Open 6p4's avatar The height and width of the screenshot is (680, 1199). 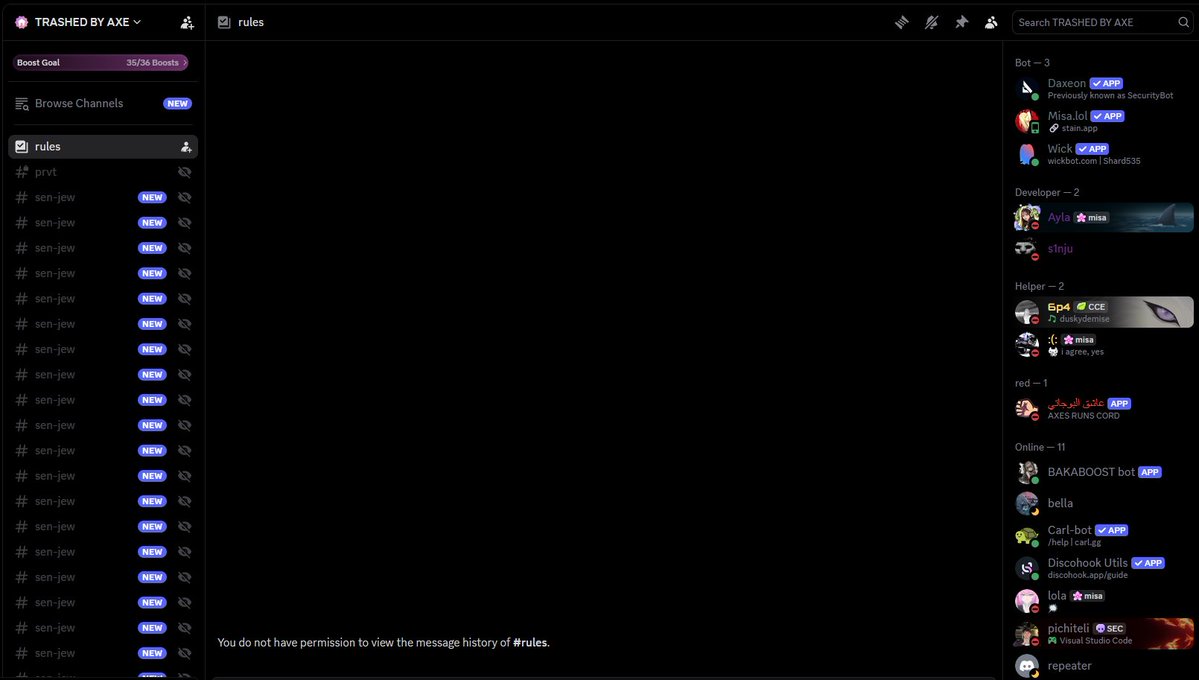coord(1027,312)
